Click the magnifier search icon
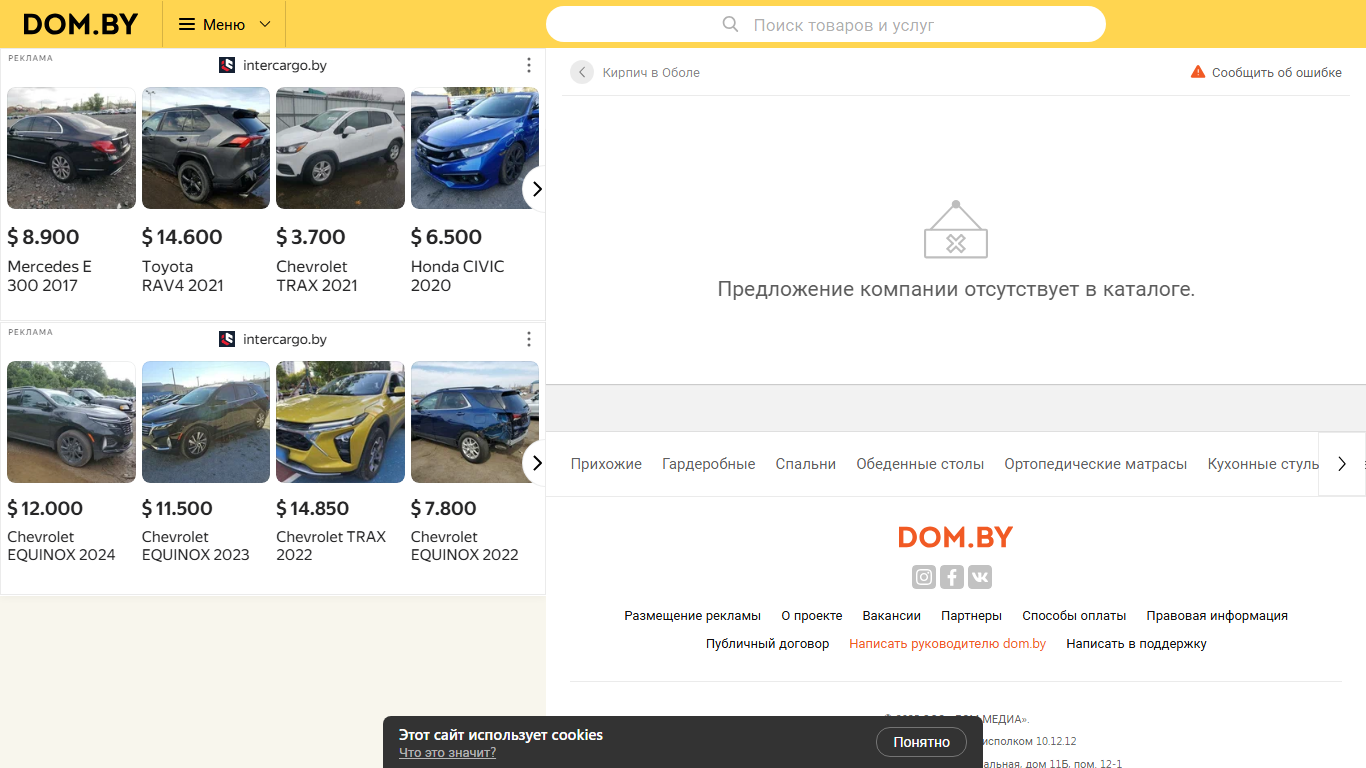Image resolution: width=1366 pixels, height=768 pixels. coord(731,24)
